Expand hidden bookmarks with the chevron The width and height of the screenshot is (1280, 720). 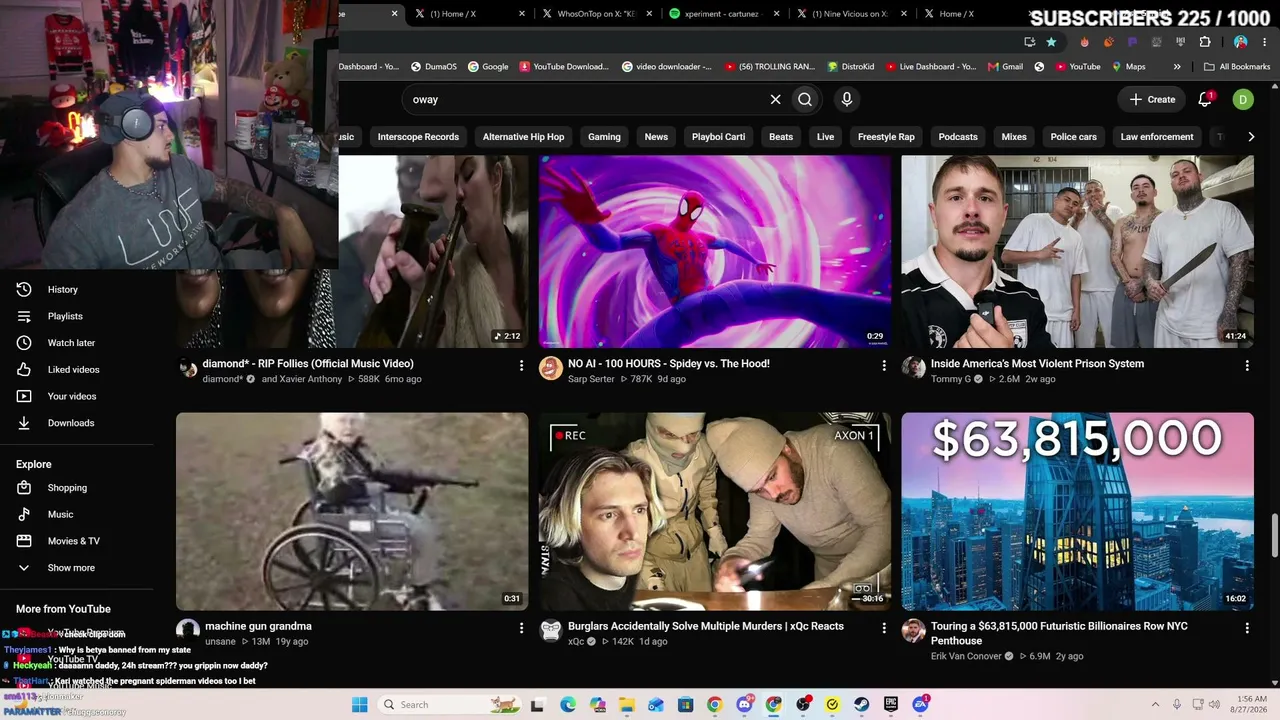[x=1177, y=67]
